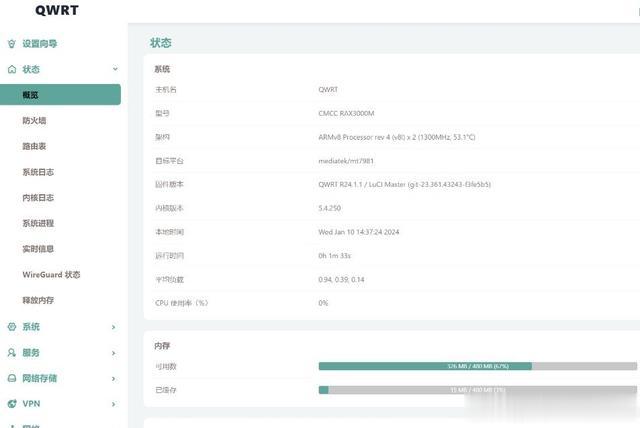The height and width of the screenshot is (428, 640).
Task: Click the 内存 section heading
Action: point(162,346)
